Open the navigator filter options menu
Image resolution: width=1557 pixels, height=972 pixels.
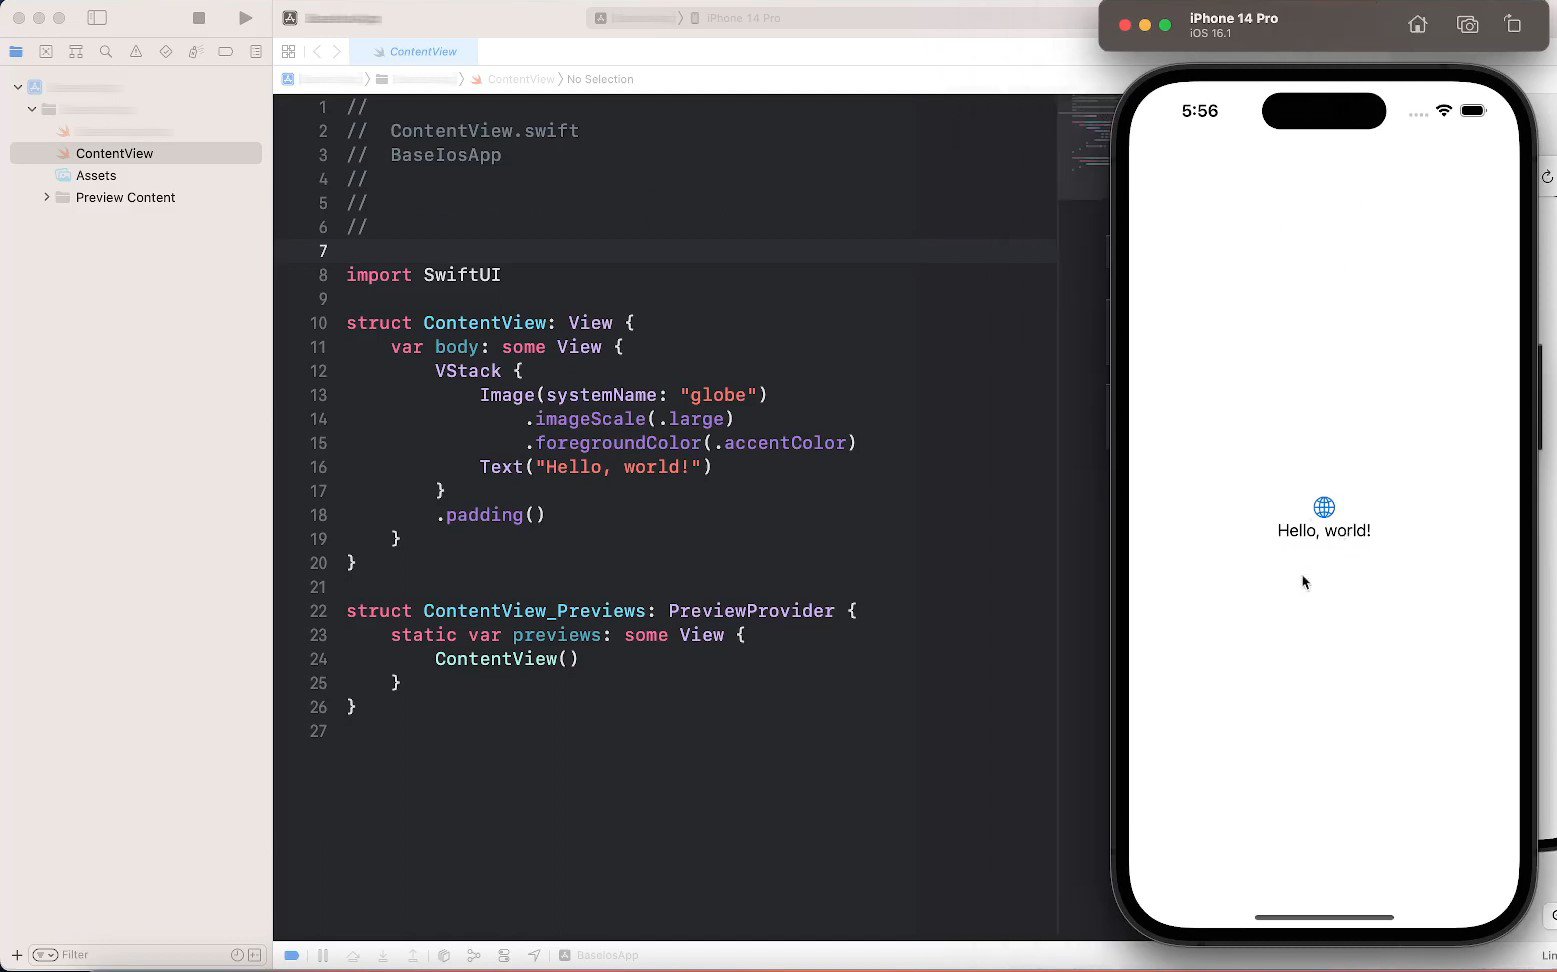[x=45, y=955]
